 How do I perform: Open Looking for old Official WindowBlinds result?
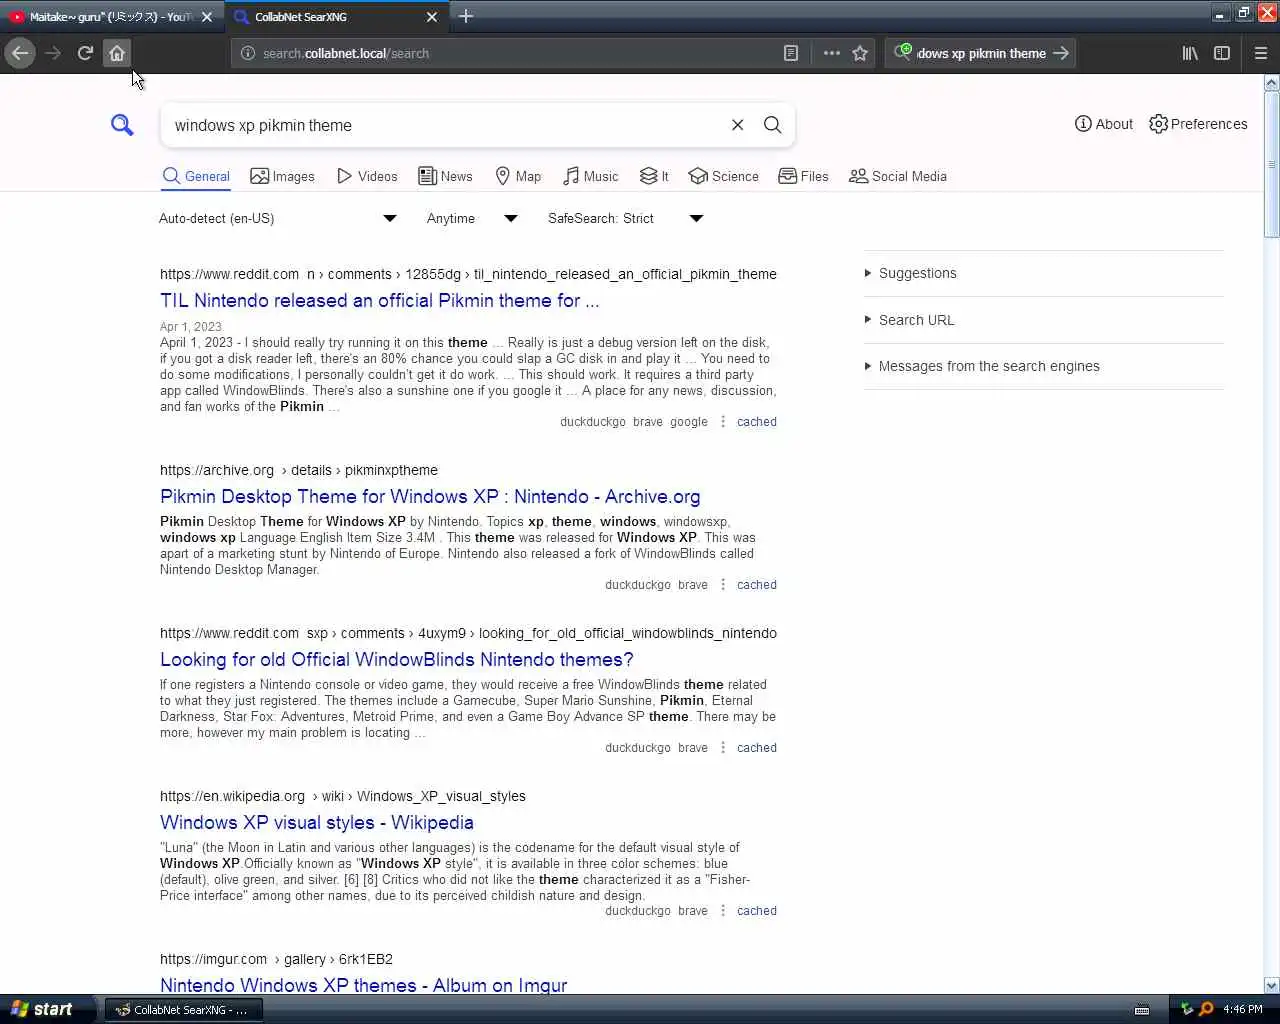pos(397,659)
